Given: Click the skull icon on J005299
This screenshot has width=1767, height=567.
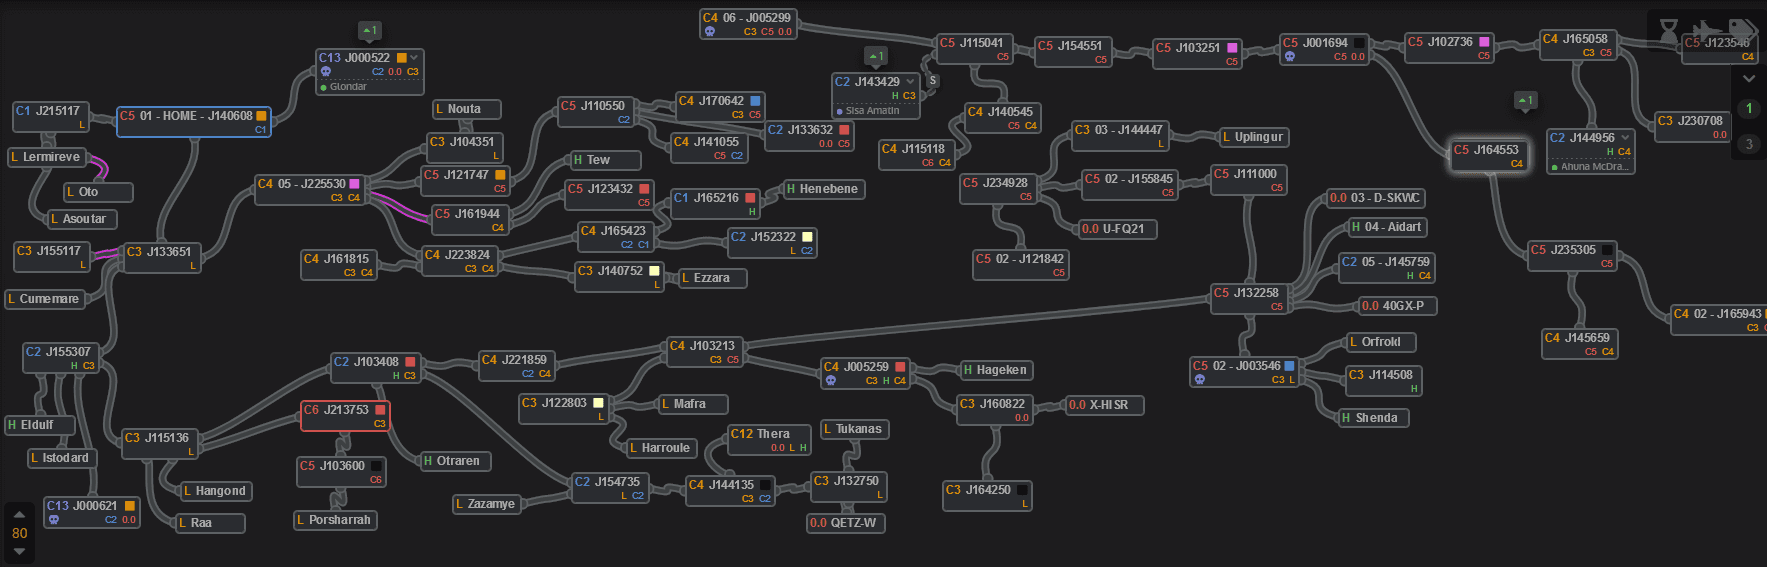Looking at the screenshot, I should (709, 32).
